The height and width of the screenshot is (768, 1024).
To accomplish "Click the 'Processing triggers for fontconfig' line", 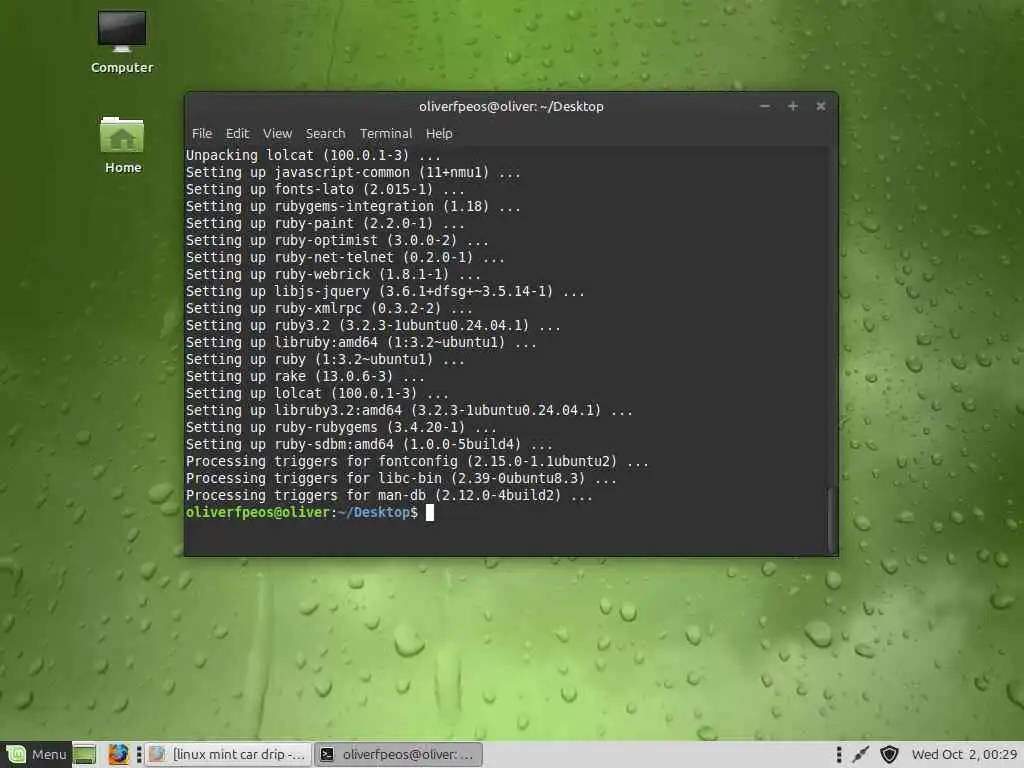I will 417,461.
